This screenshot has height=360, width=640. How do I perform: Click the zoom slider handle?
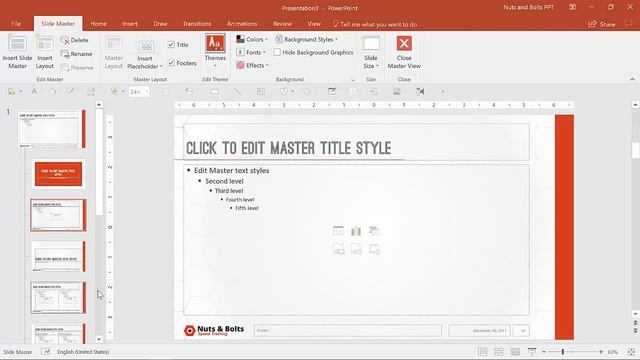click(562, 351)
